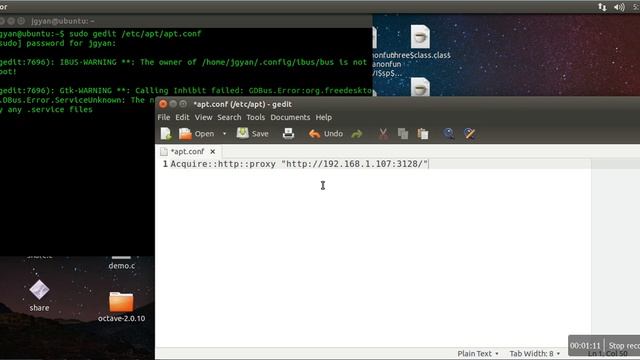
Task: Open the Search menu in gedit
Action: click(x=229, y=117)
